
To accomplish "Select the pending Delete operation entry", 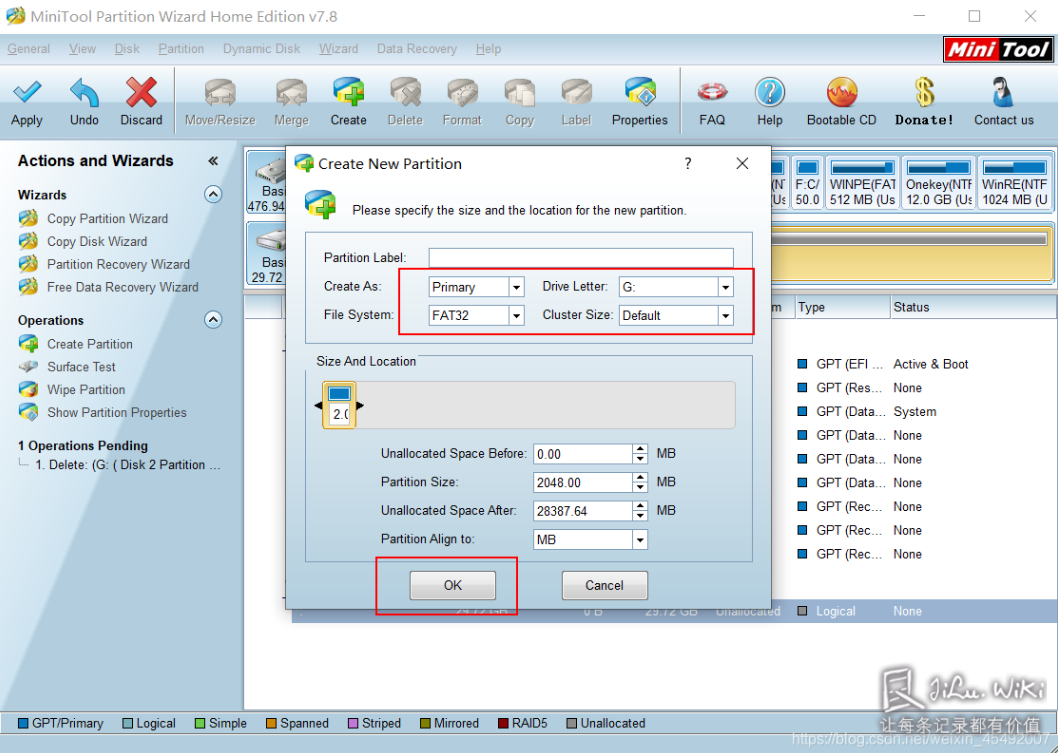I will coord(128,465).
